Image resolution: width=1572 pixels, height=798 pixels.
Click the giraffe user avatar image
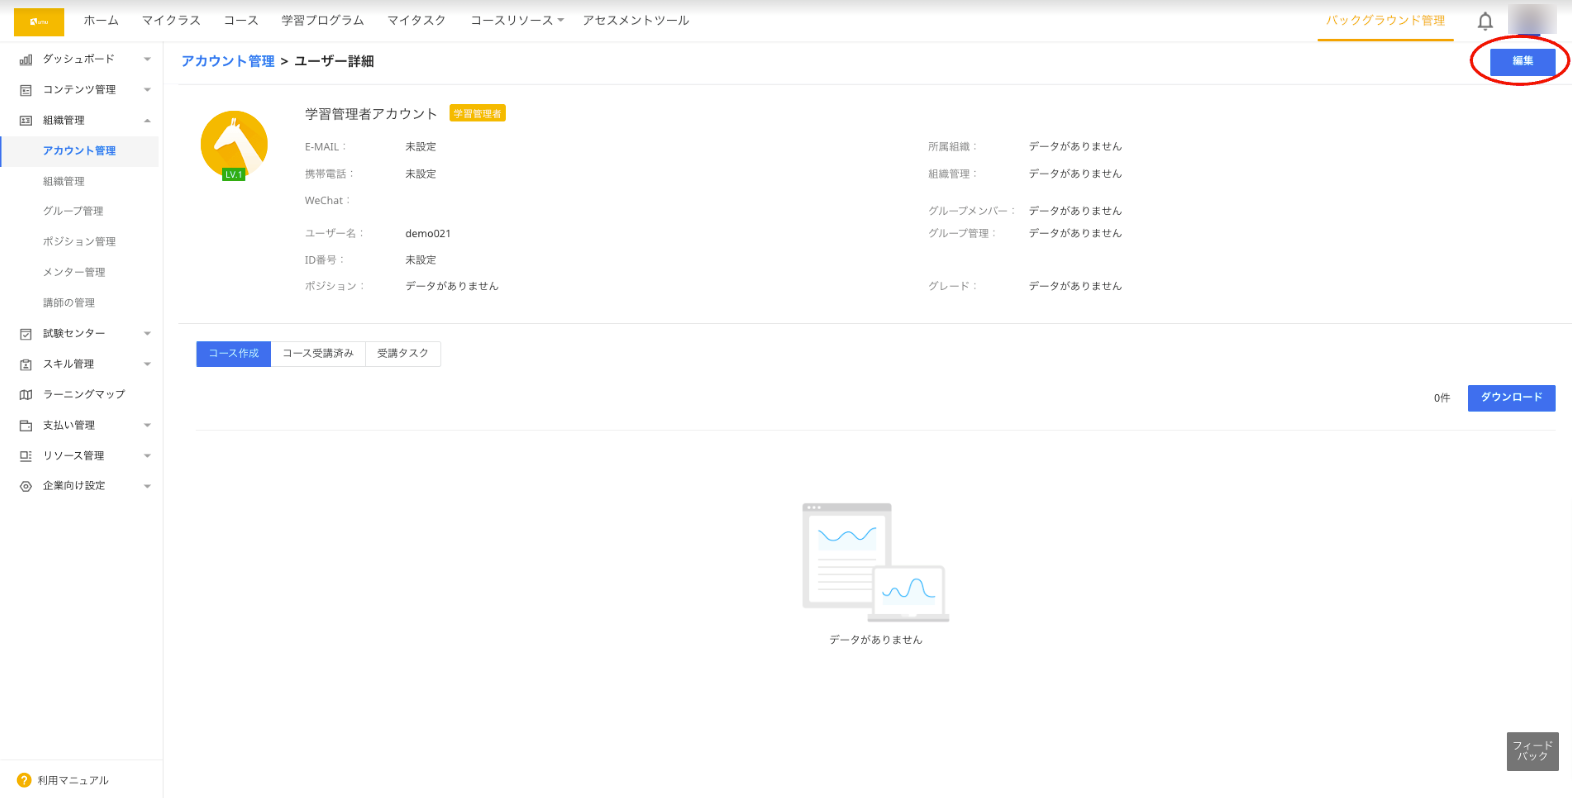[x=234, y=145]
